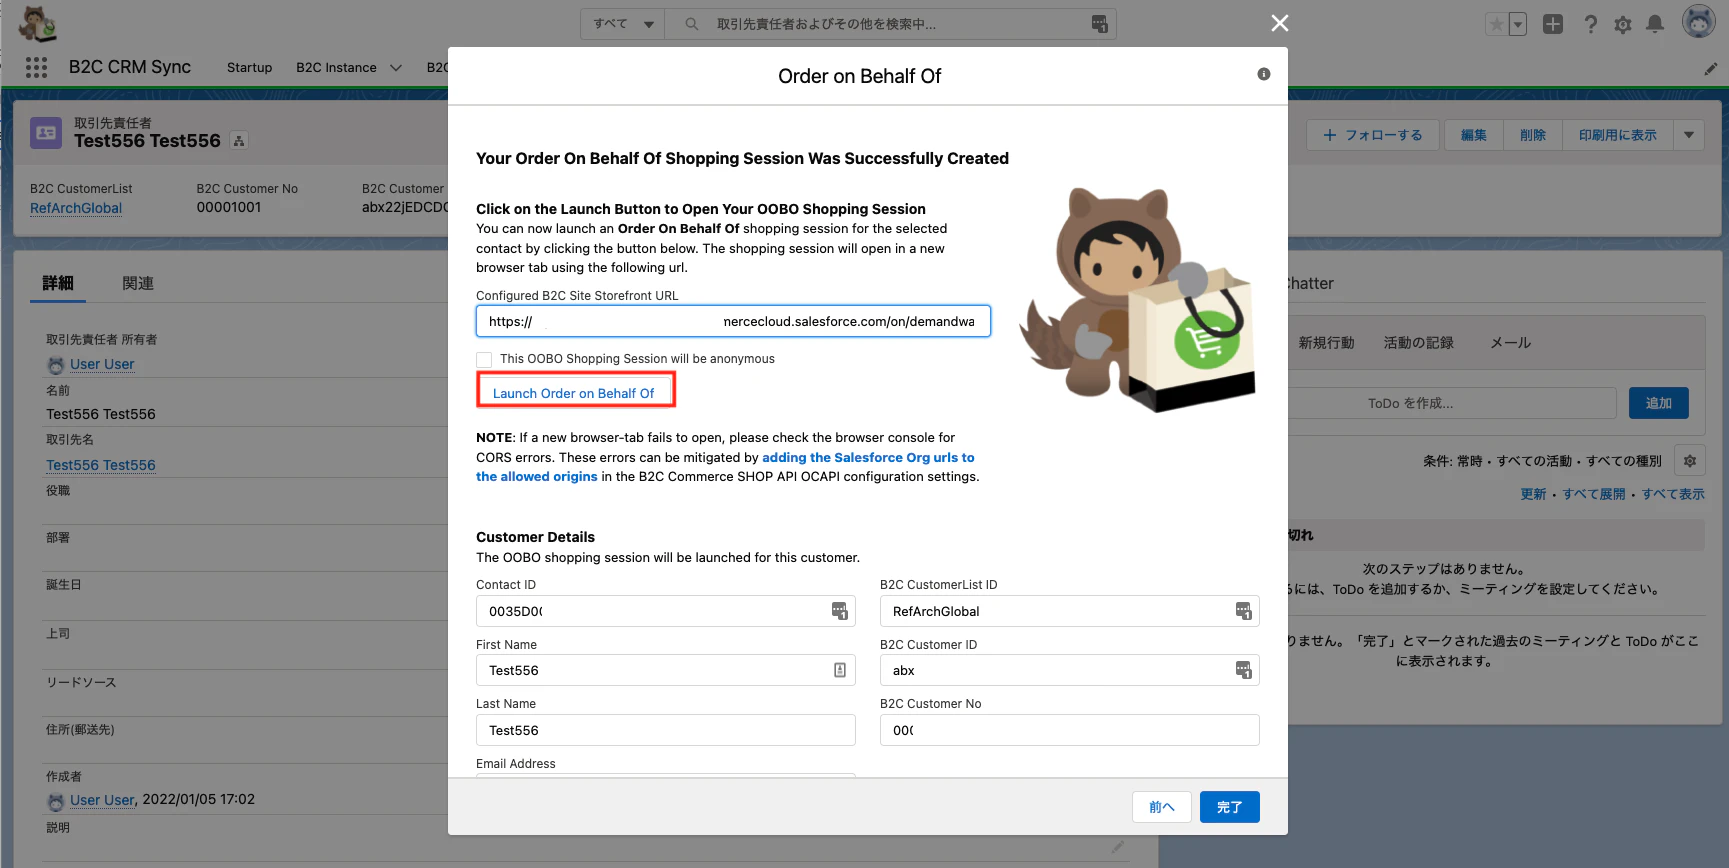
Task: Click the 印刷用に表示 button
Action: click(1618, 135)
